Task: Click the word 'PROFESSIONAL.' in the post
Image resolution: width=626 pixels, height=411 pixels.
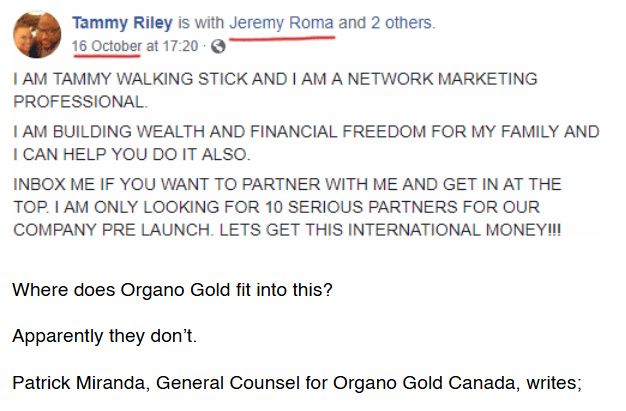Action: pos(81,102)
